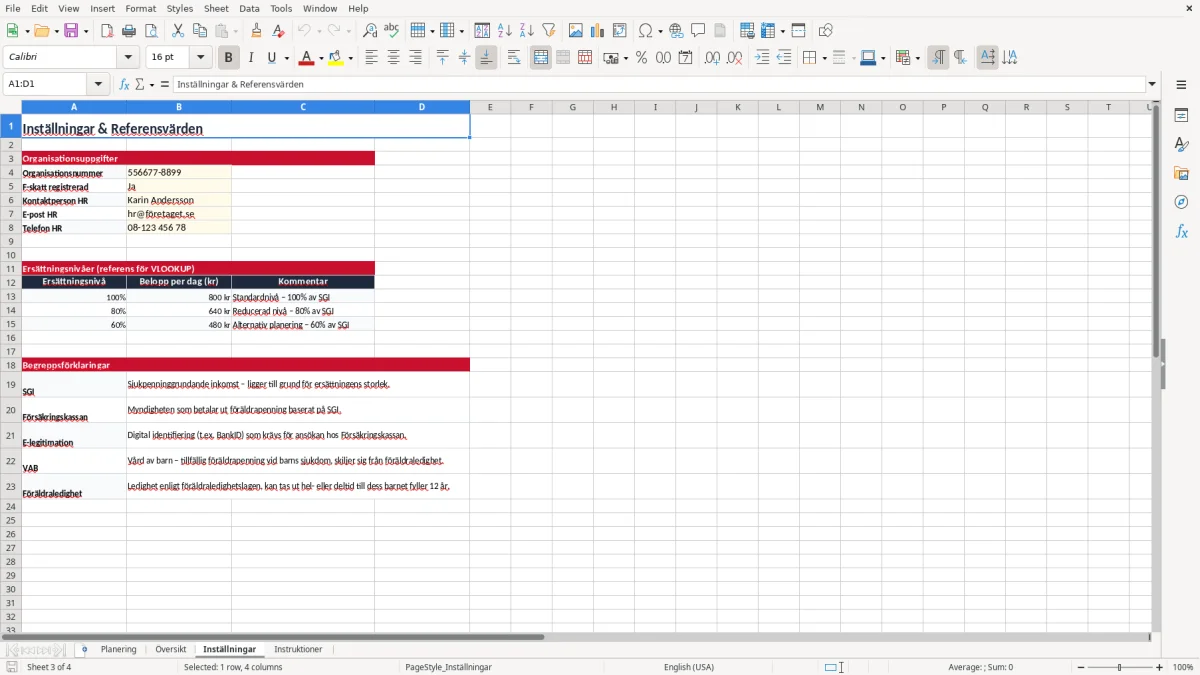Click the formula input line
Viewport: 1200px width, 675px height.
point(658,85)
